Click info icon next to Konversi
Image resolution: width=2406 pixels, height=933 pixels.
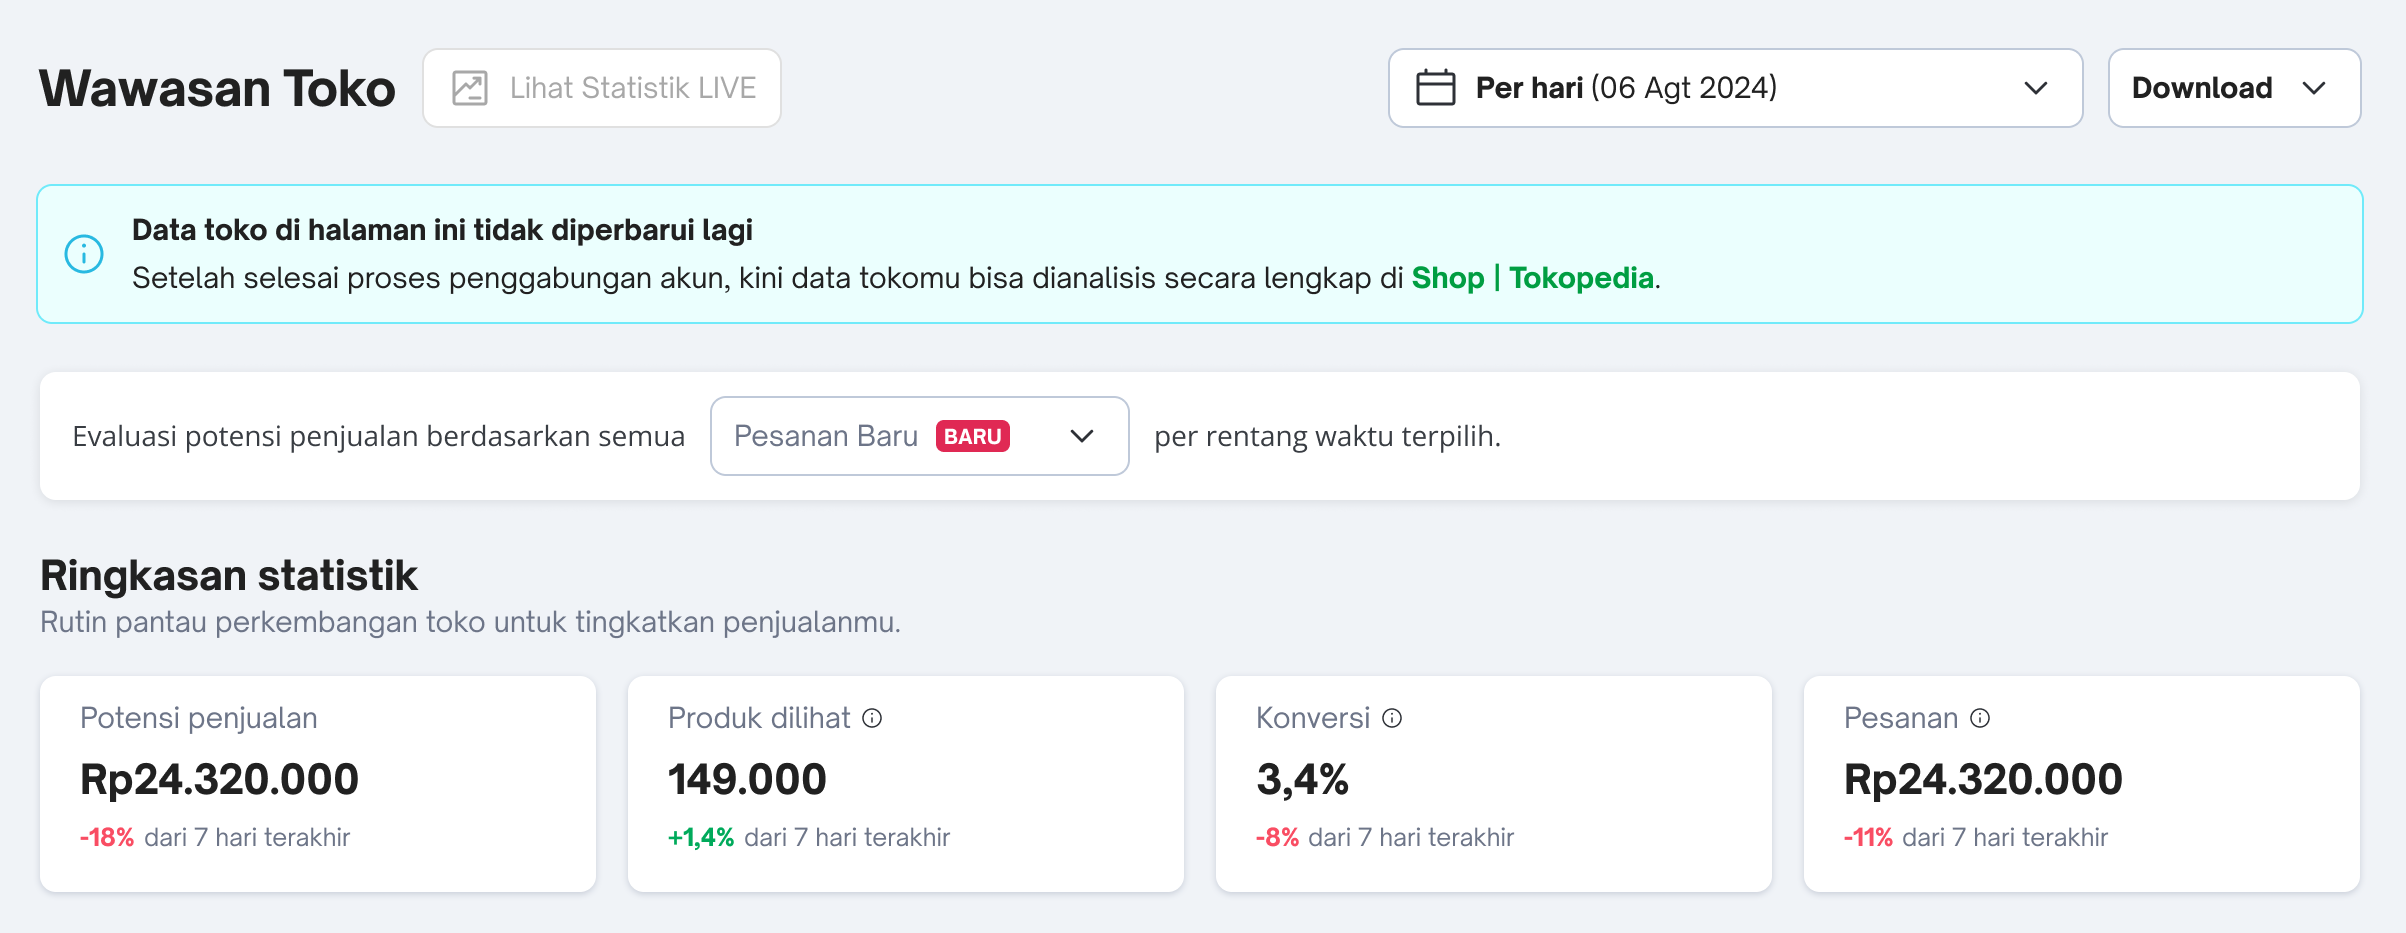(x=1392, y=718)
